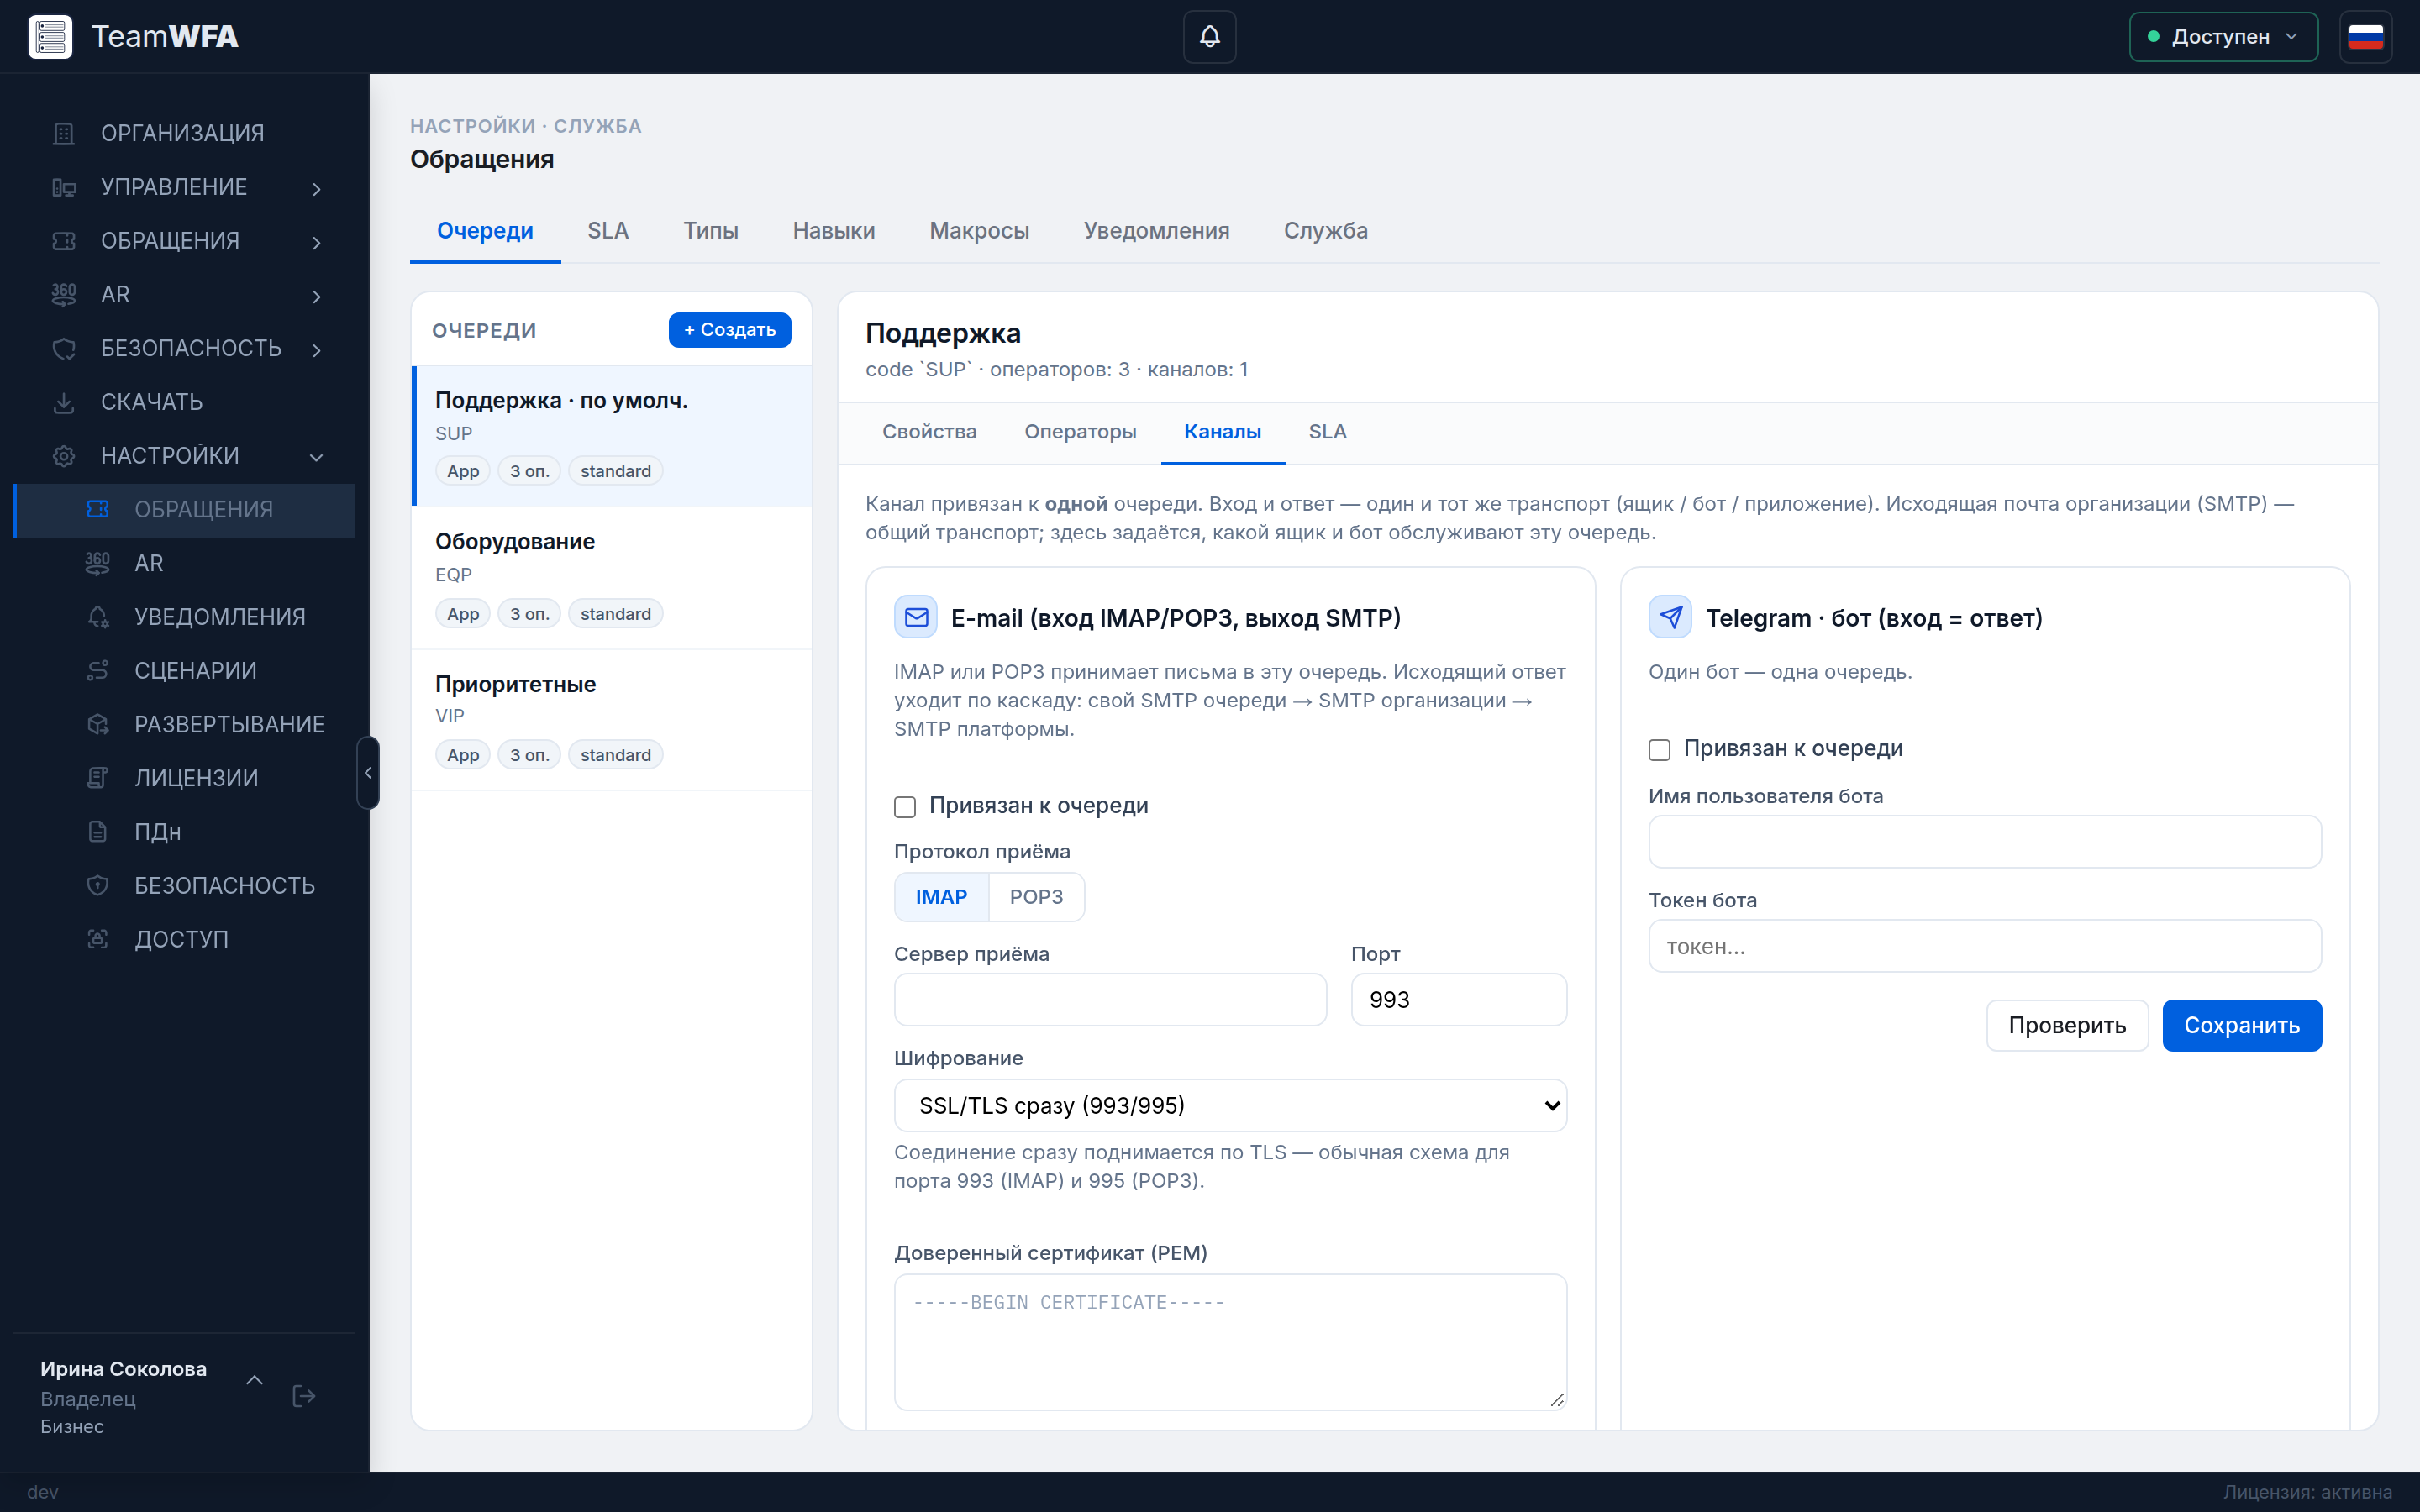Click the Лицензии icon in sidebar
The width and height of the screenshot is (2420, 1512).
click(x=98, y=778)
